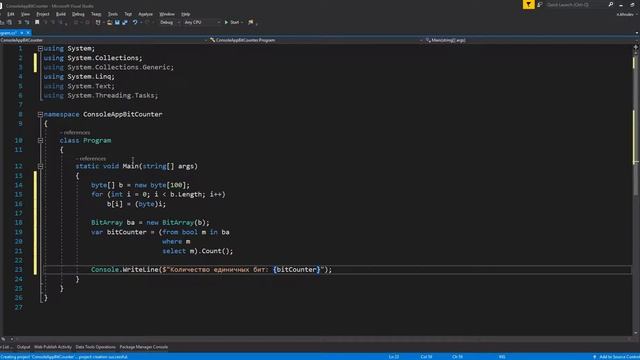This screenshot has height=360, width=640.
Task: Collapse the using directives block
Action: pos(40,49)
